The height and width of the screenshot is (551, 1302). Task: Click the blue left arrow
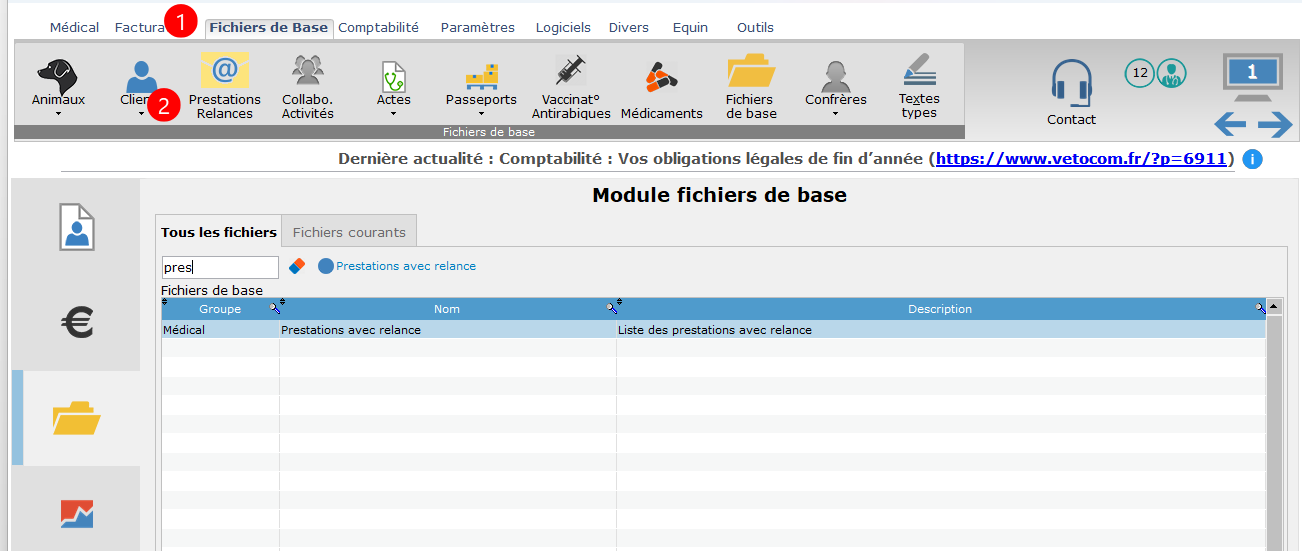pos(1231,124)
